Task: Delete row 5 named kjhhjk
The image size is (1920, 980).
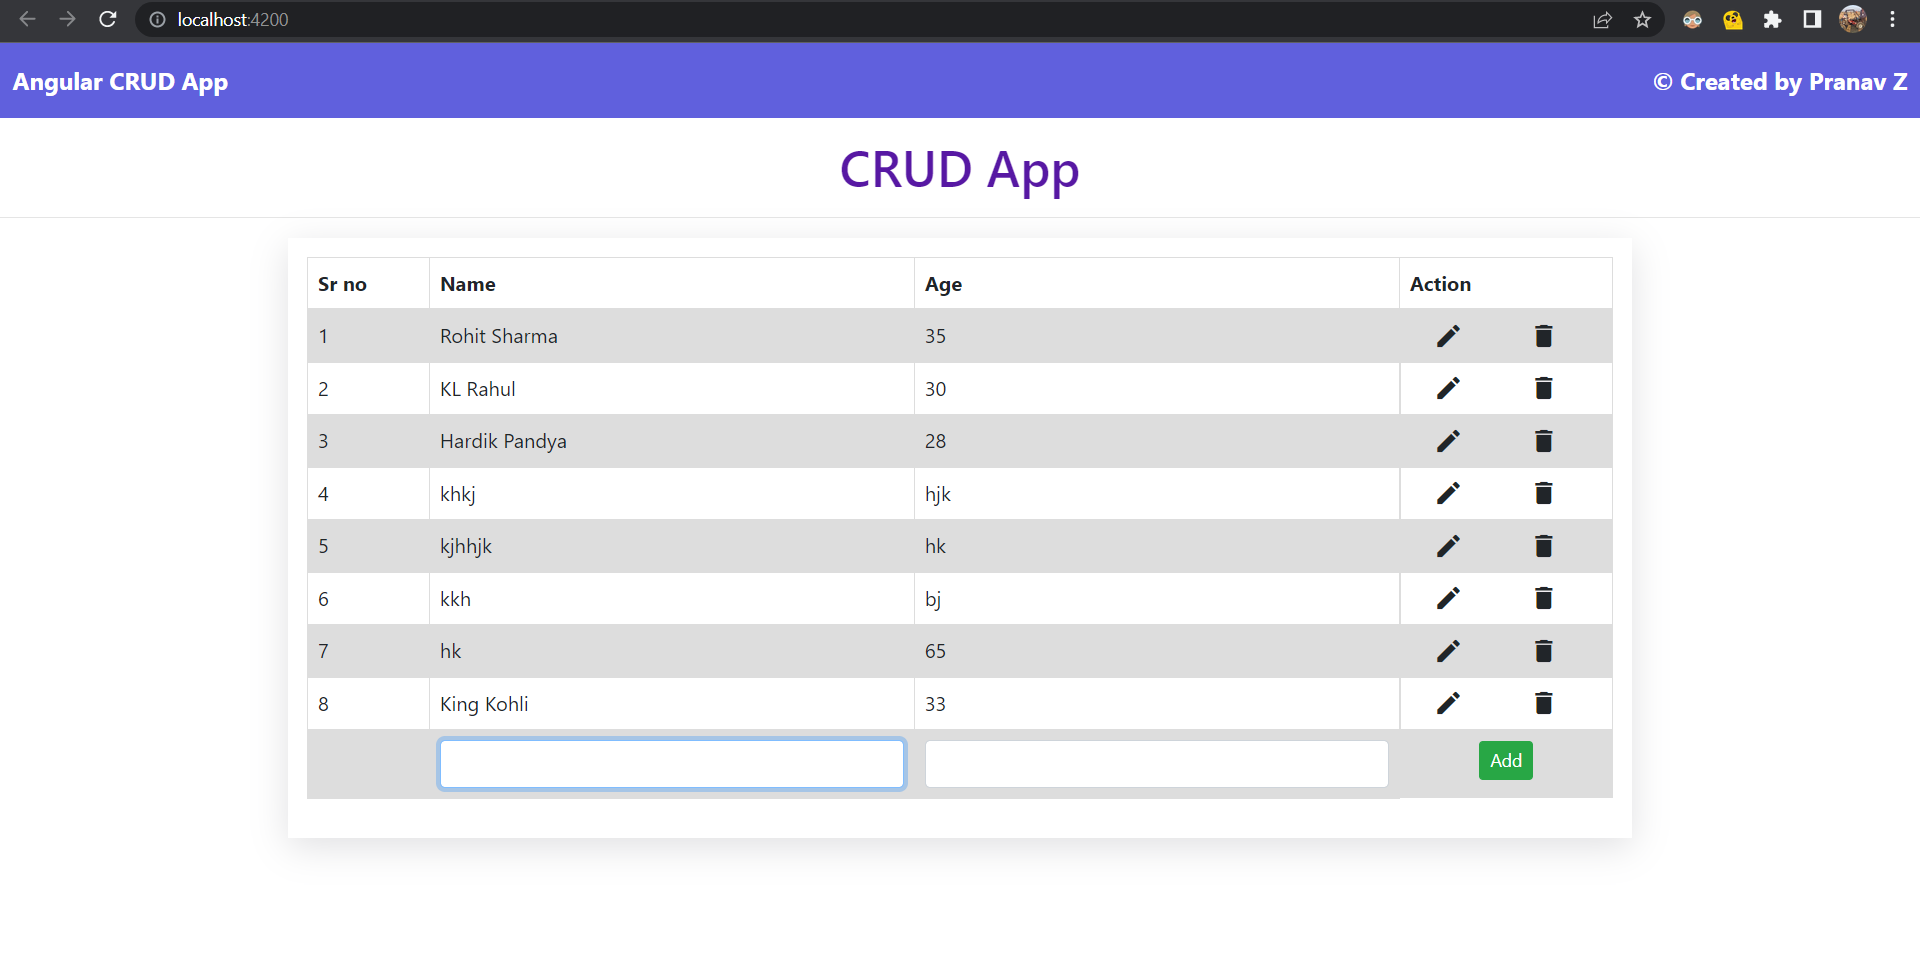Action: point(1543,546)
